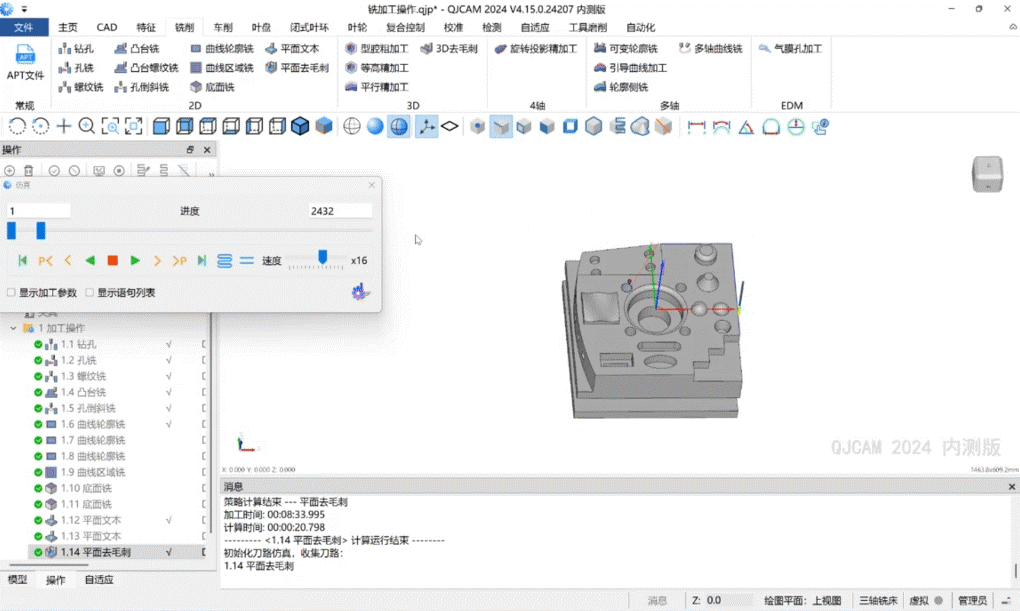Click the zoom magnifier icon in view toolbar

coord(87,126)
